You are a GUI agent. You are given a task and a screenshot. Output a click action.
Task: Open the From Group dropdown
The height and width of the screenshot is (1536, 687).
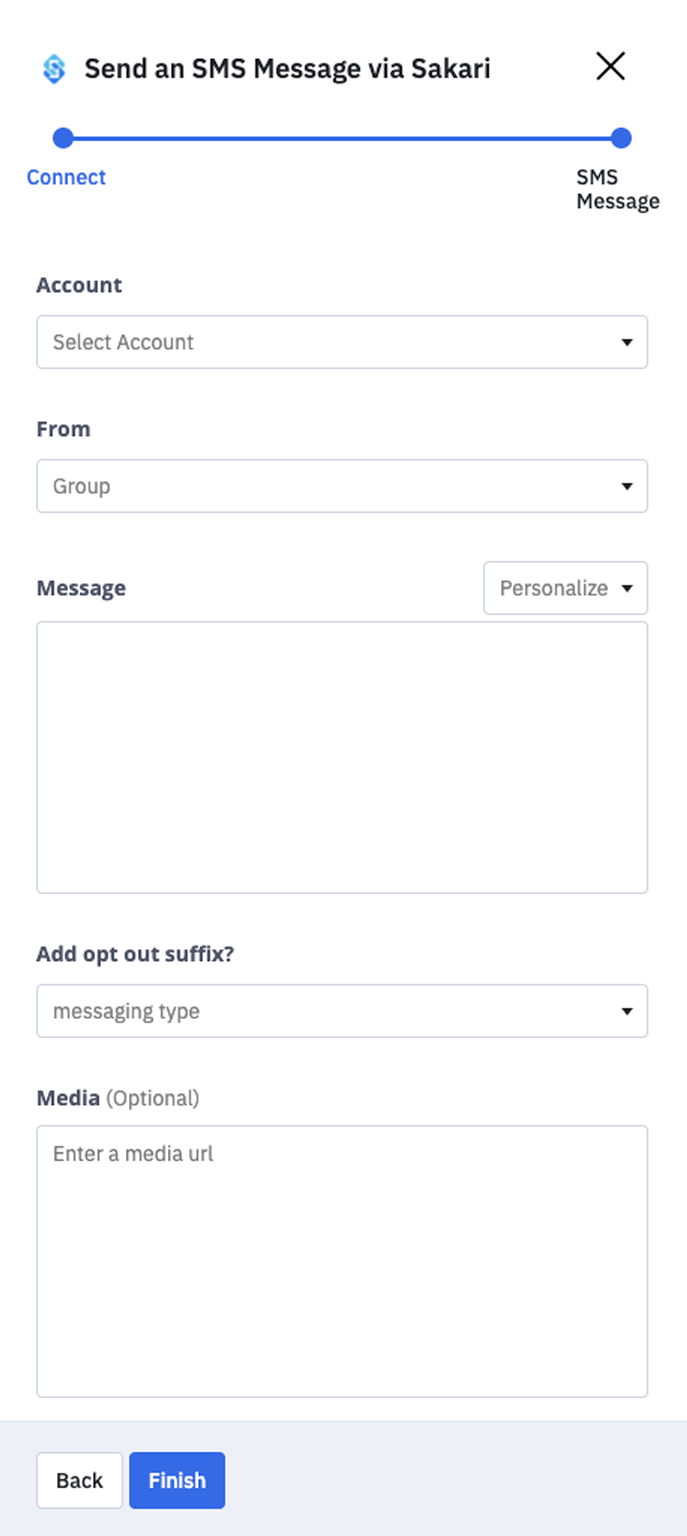click(x=342, y=486)
